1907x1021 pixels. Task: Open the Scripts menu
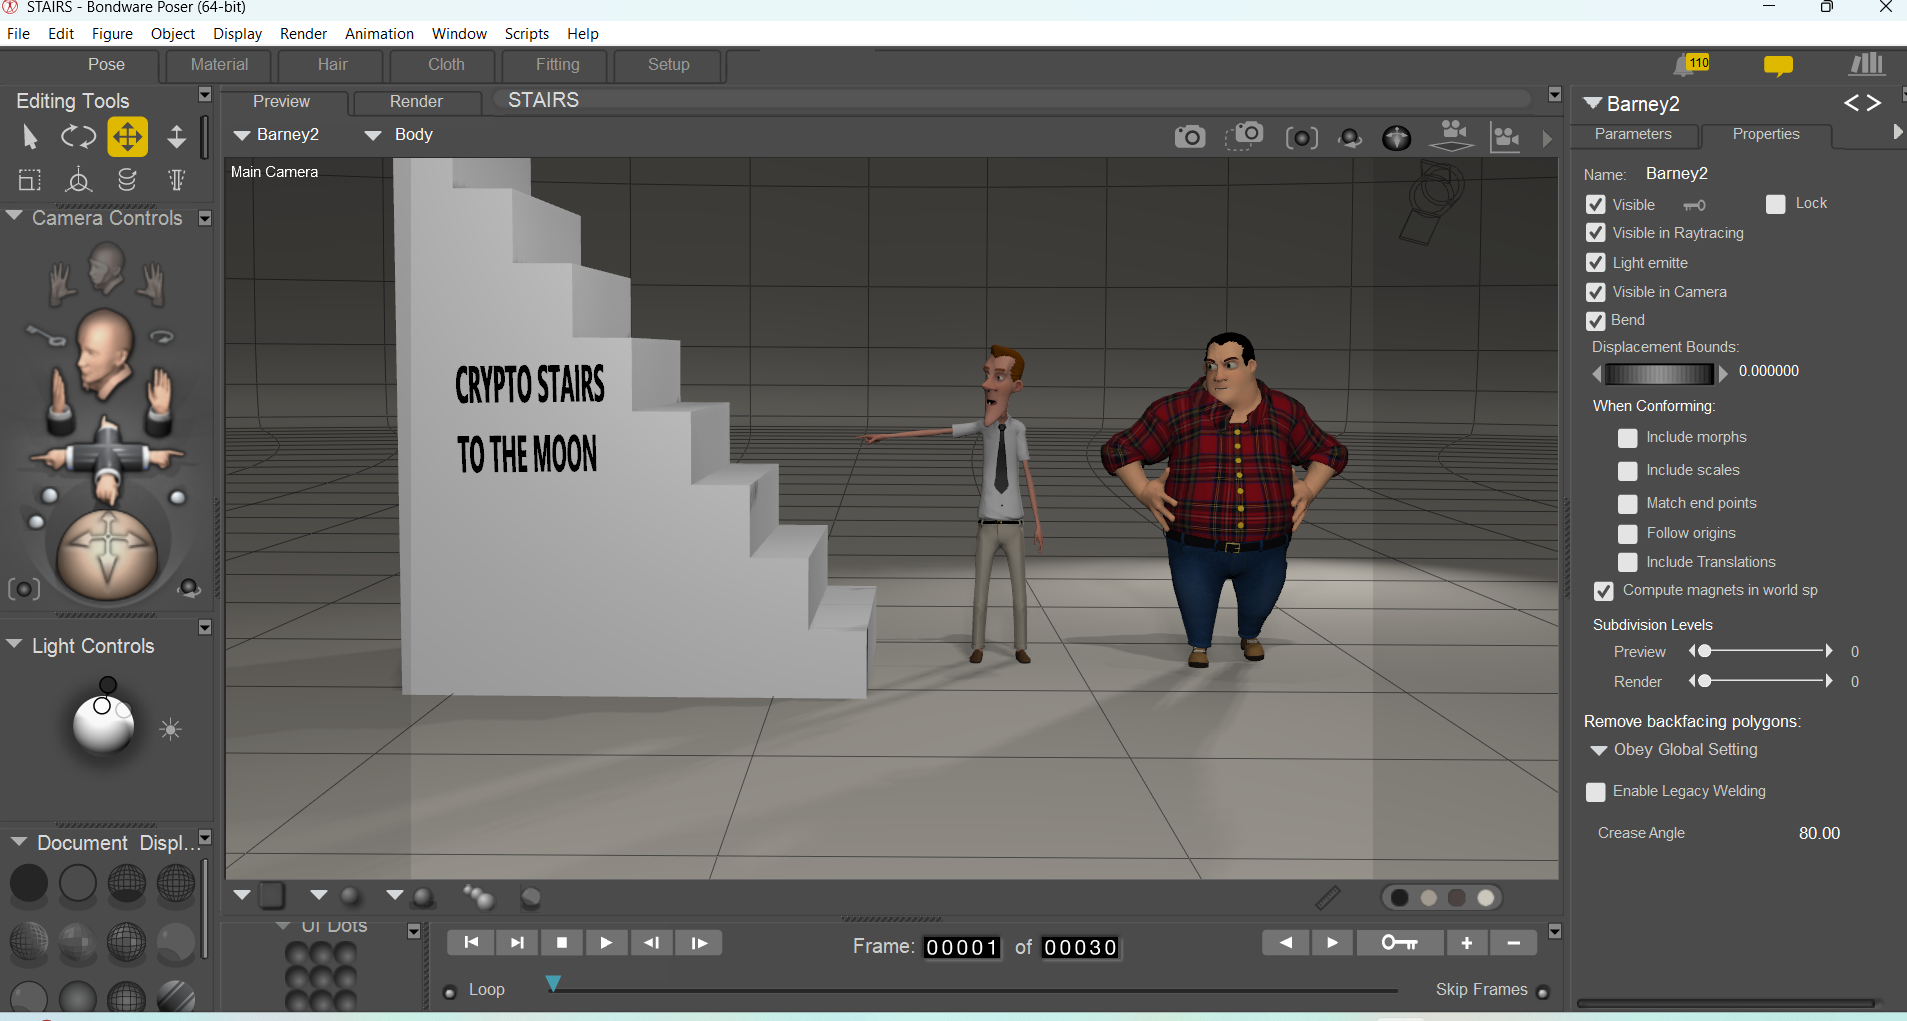coord(527,34)
